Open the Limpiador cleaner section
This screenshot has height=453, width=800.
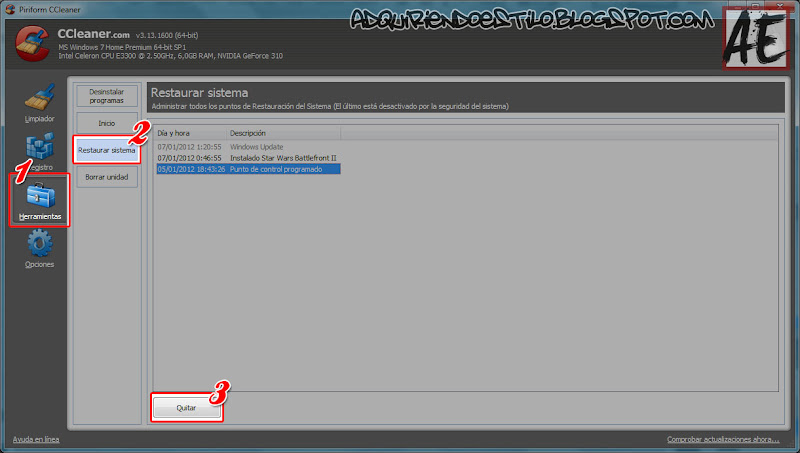tap(39, 104)
